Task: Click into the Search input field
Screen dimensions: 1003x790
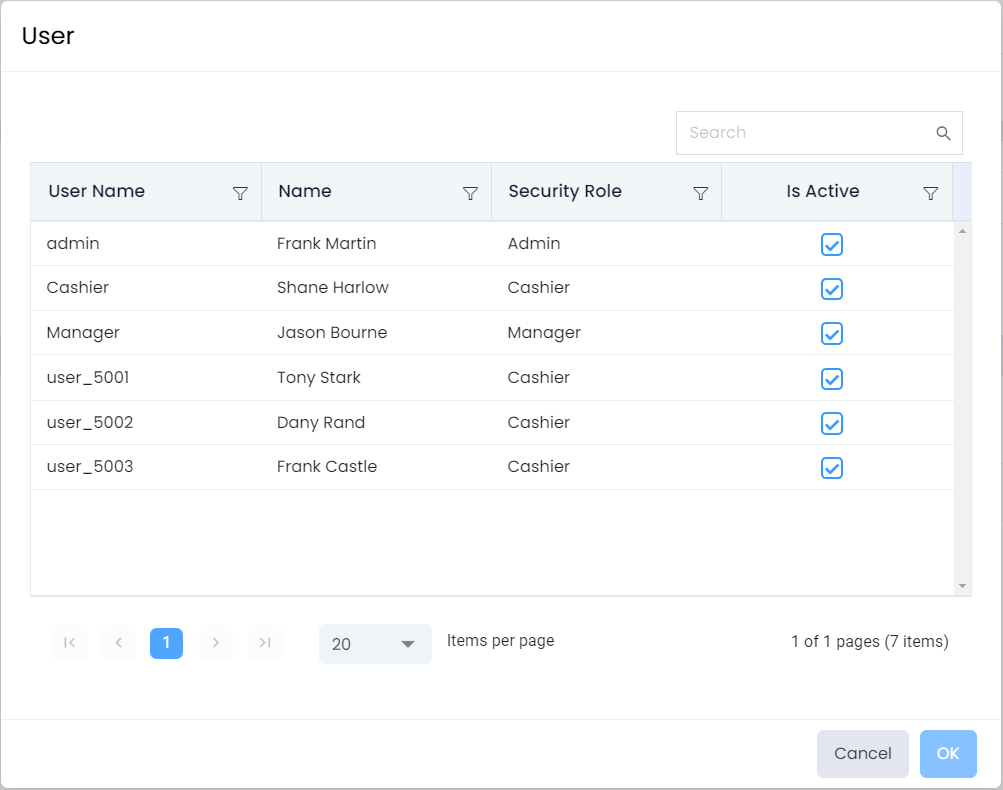Action: pos(805,133)
